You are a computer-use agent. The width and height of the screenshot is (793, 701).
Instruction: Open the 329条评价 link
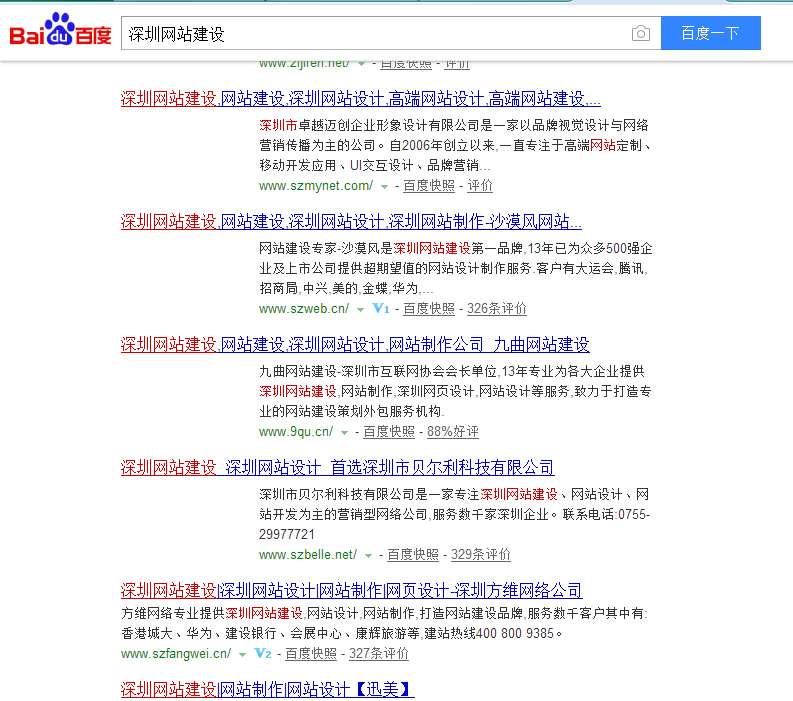[x=481, y=554]
